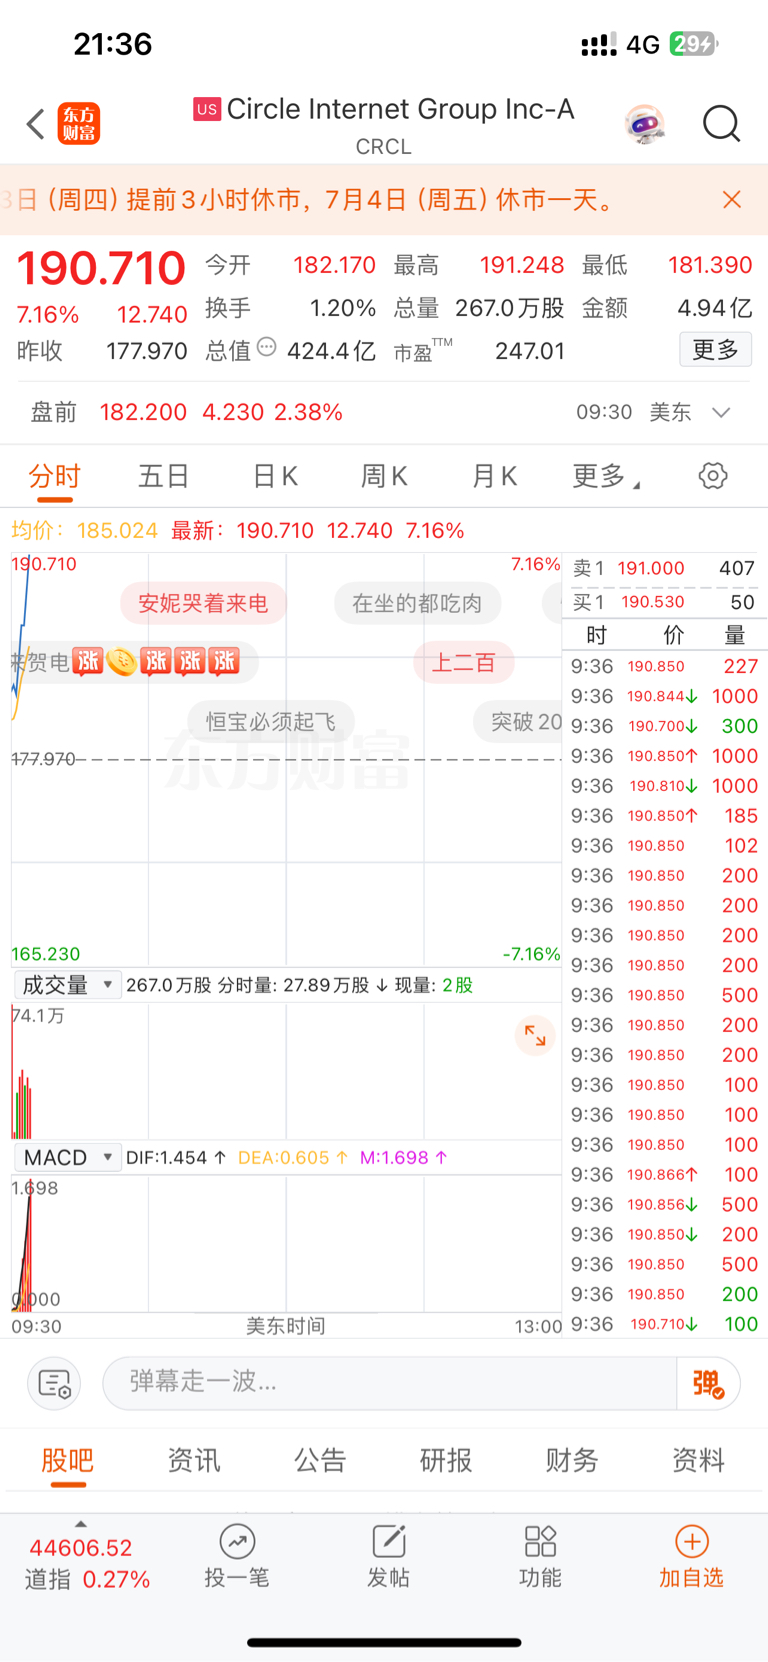Screen dimensions: 768x1662
Task: Open the search magnifier icon
Action: click(721, 124)
